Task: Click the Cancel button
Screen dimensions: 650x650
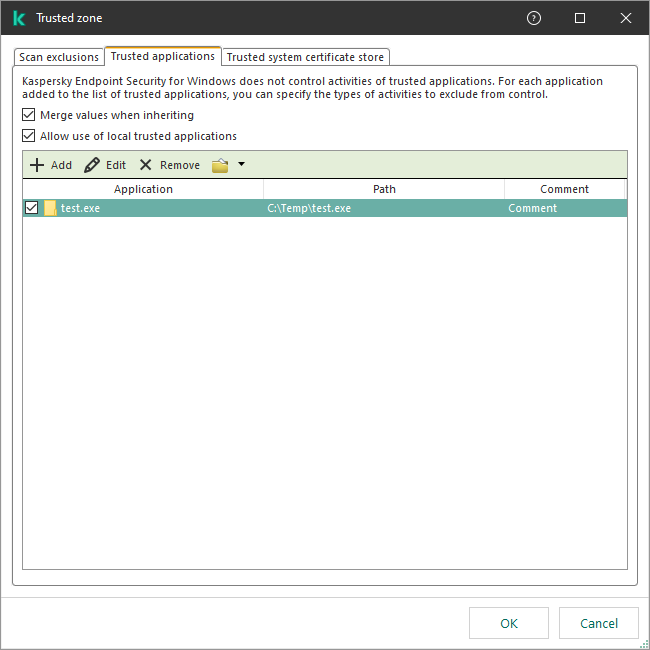Action: [599, 623]
